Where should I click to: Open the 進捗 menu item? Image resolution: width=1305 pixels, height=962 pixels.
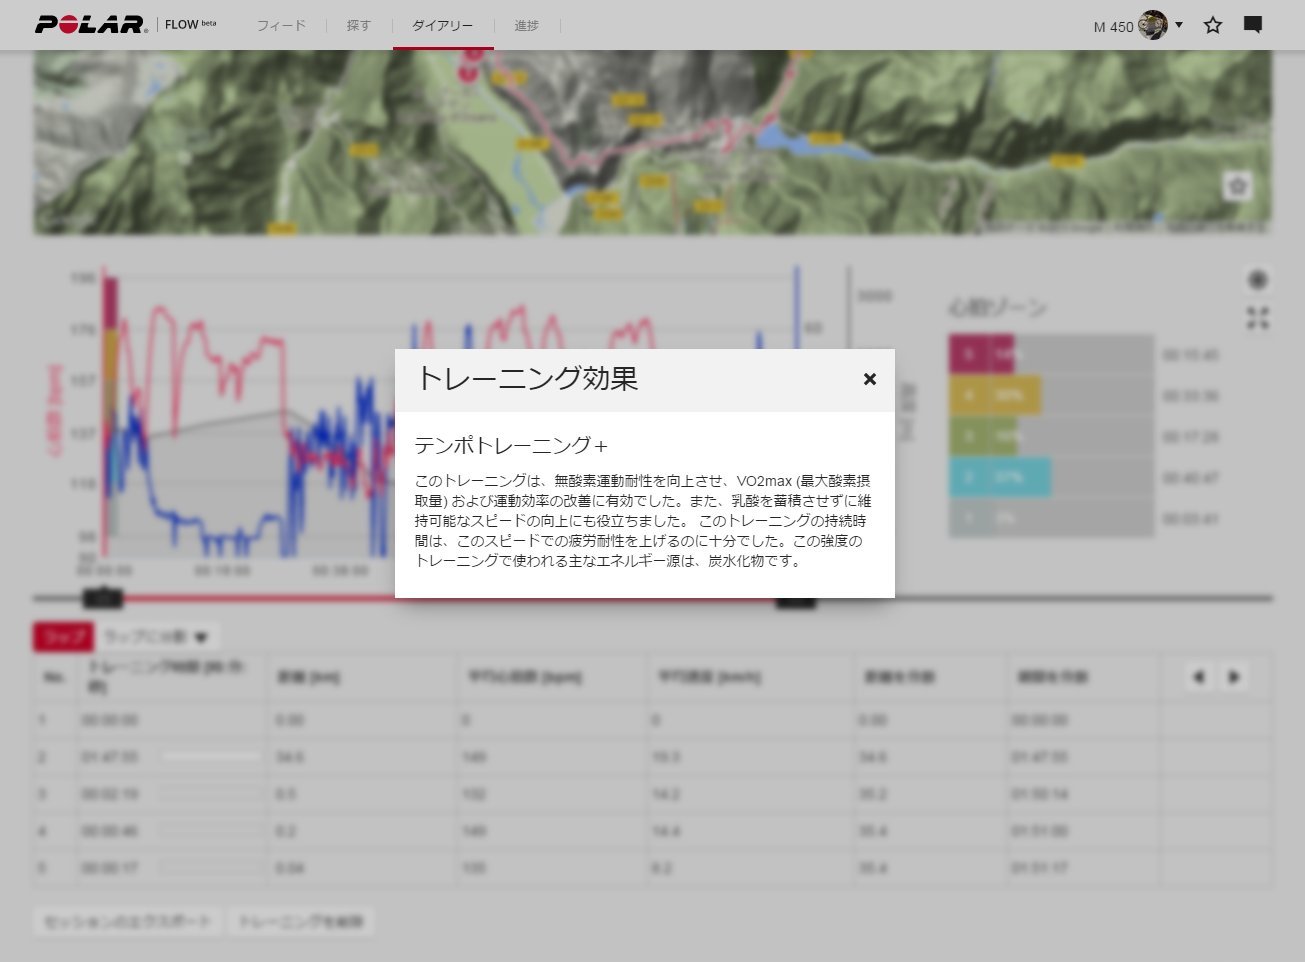526,25
